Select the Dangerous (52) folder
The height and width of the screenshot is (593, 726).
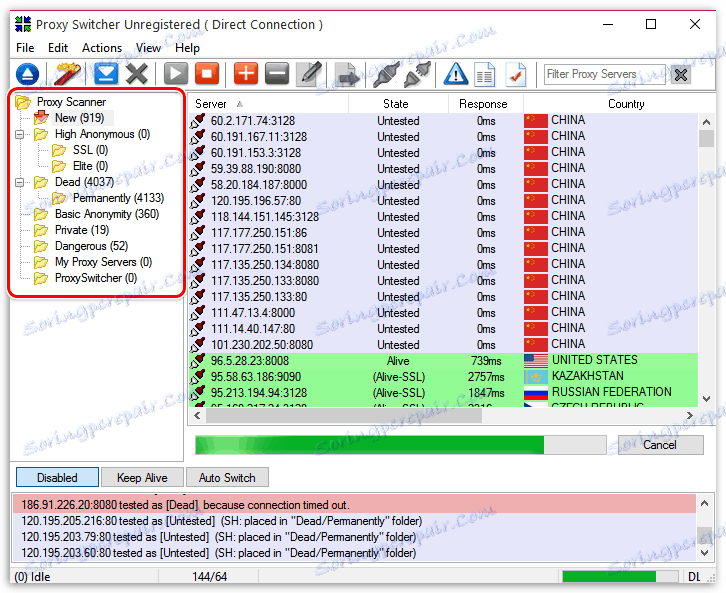tap(91, 246)
